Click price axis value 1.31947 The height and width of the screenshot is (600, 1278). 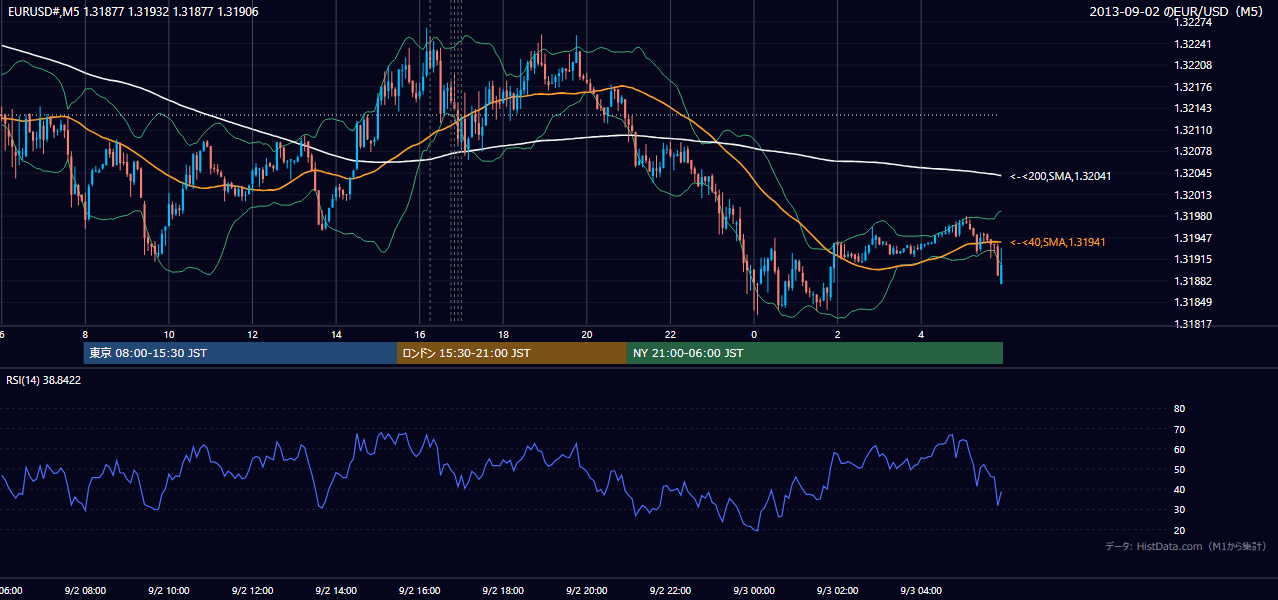point(1192,238)
